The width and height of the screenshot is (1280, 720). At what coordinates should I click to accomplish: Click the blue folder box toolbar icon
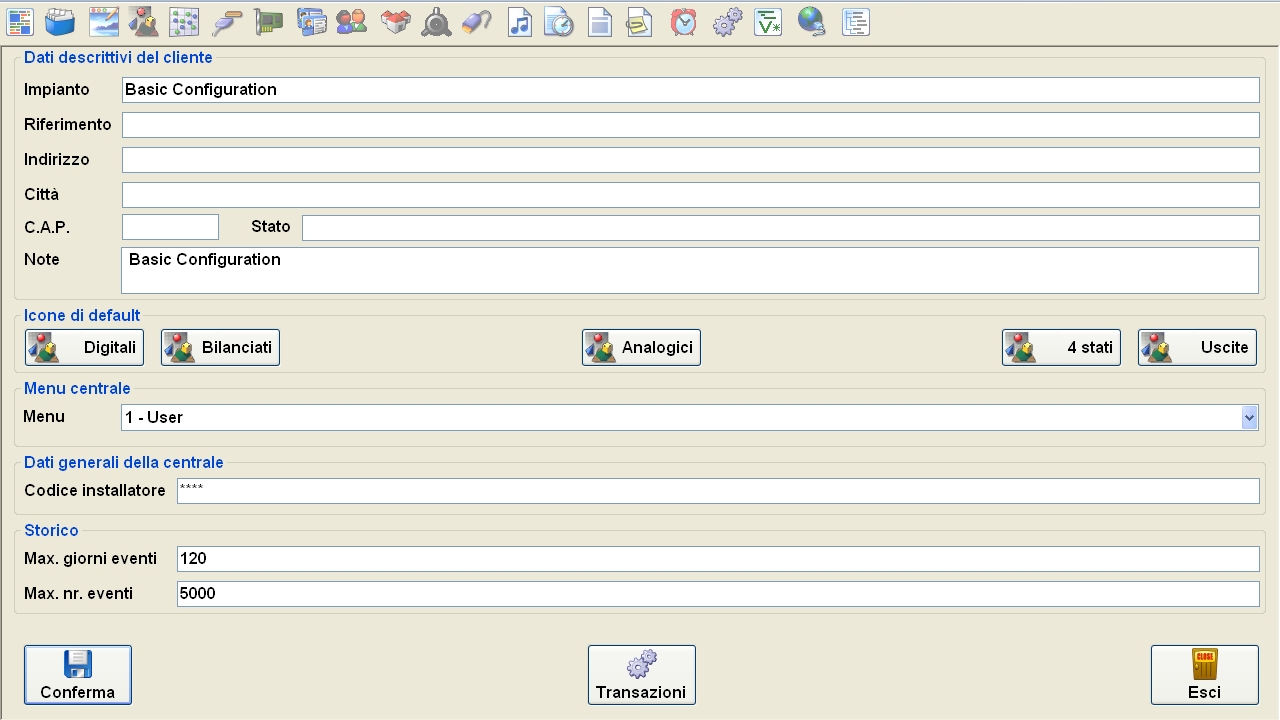[60, 21]
